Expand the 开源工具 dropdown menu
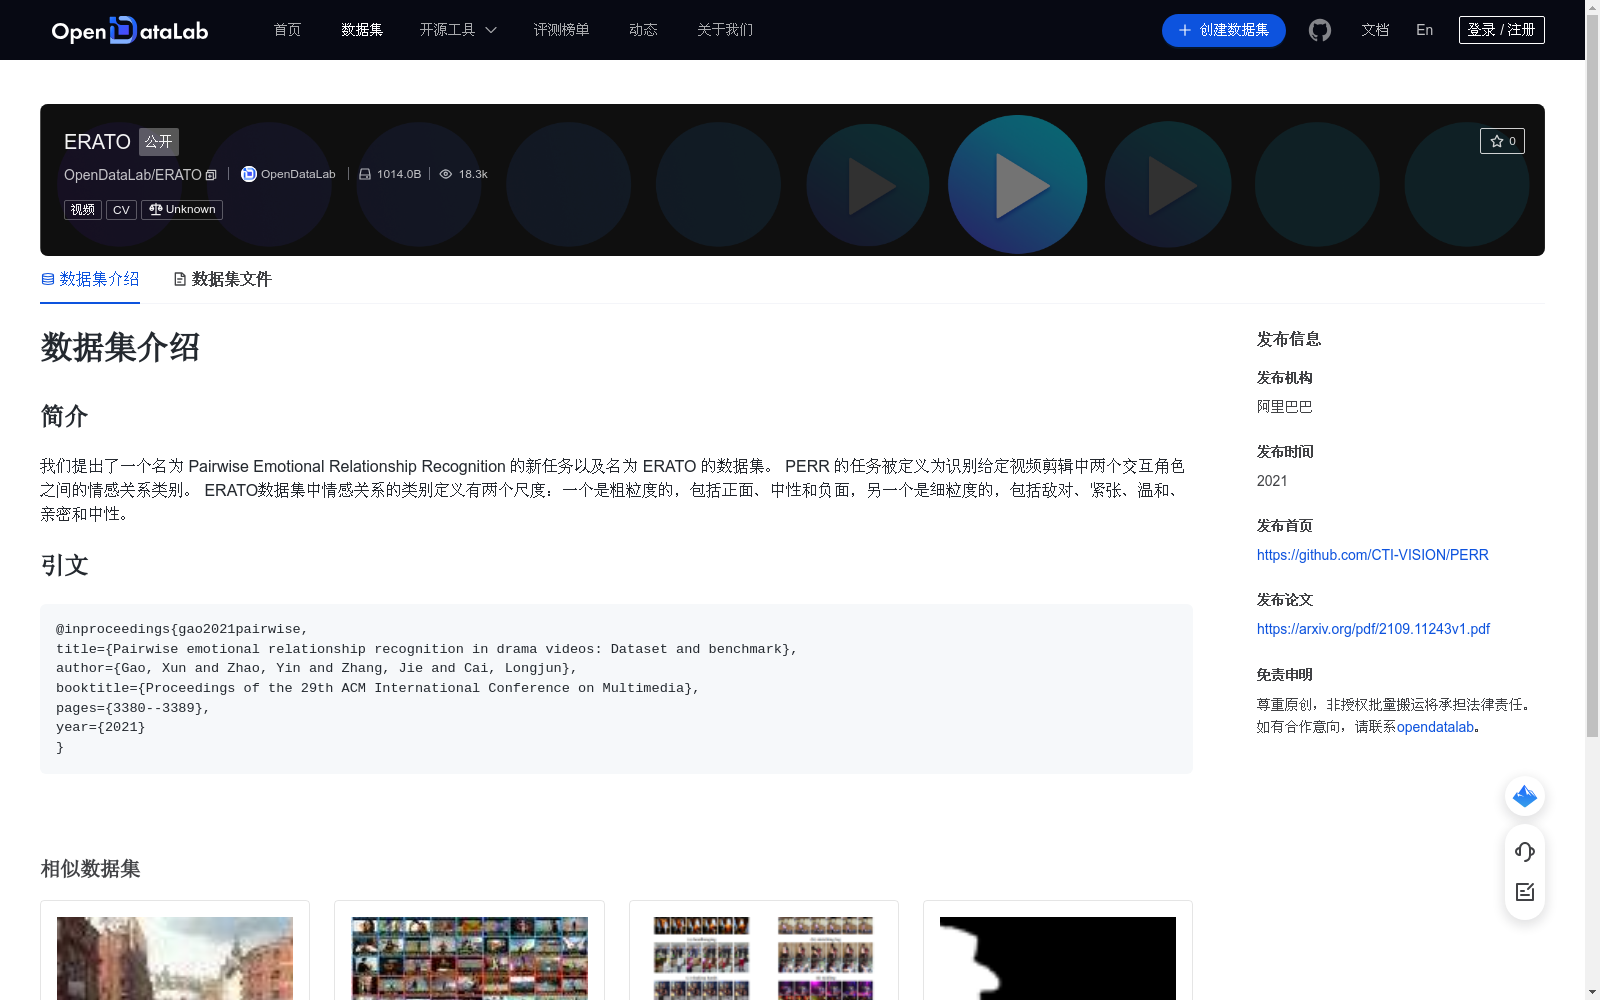Viewport: 1600px width, 1000px height. pos(458,30)
